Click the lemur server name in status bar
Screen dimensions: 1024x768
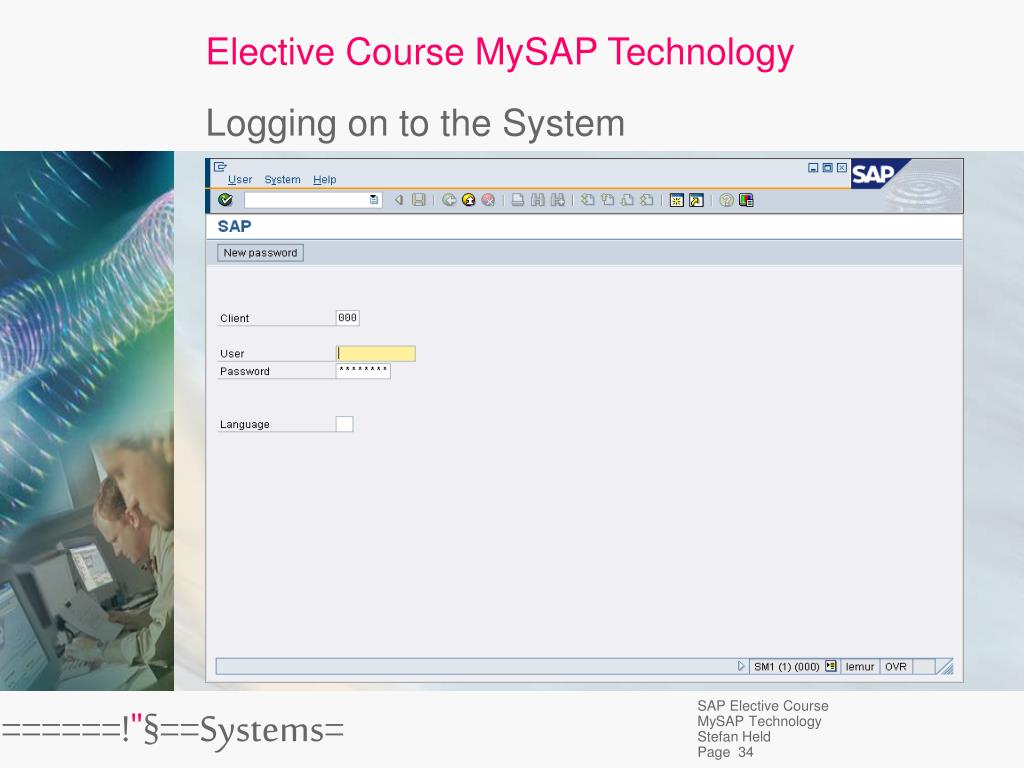(859, 667)
